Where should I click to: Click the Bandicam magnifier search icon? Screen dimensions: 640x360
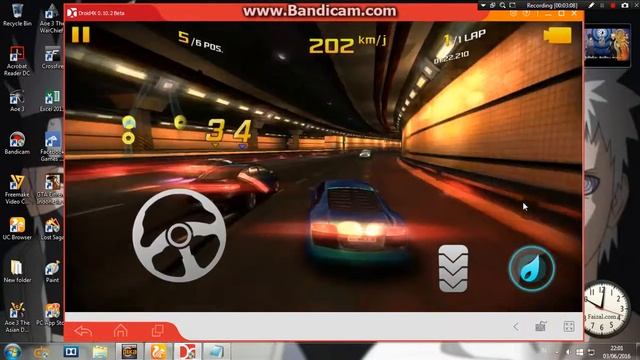click(502, 5)
